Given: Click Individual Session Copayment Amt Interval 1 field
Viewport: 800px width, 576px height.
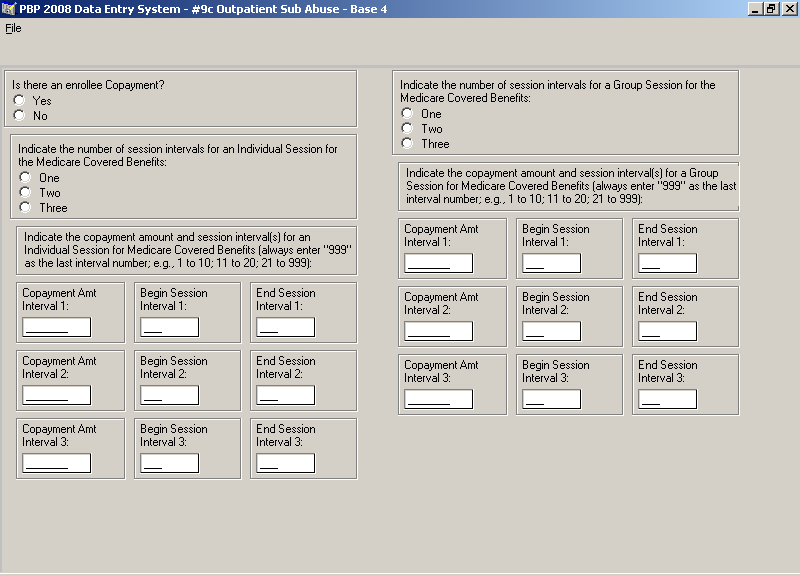Looking at the screenshot, I should click(57, 327).
